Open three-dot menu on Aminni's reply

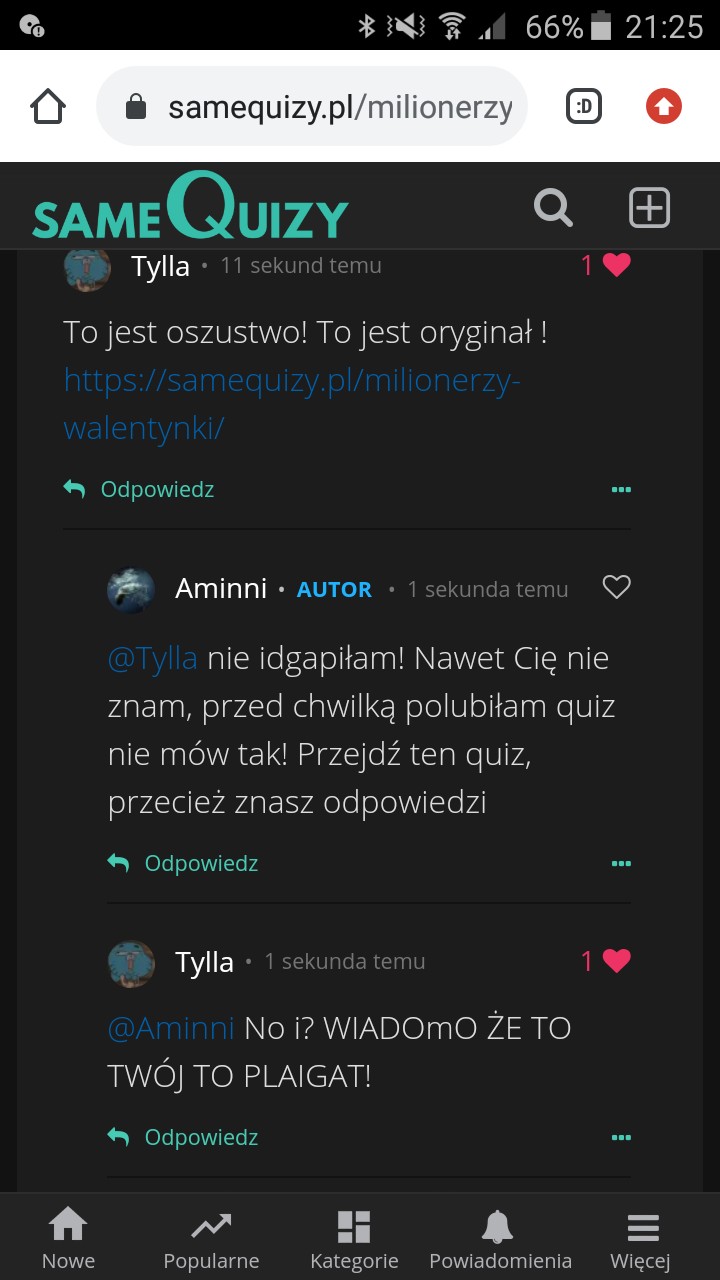(x=621, y=864)
